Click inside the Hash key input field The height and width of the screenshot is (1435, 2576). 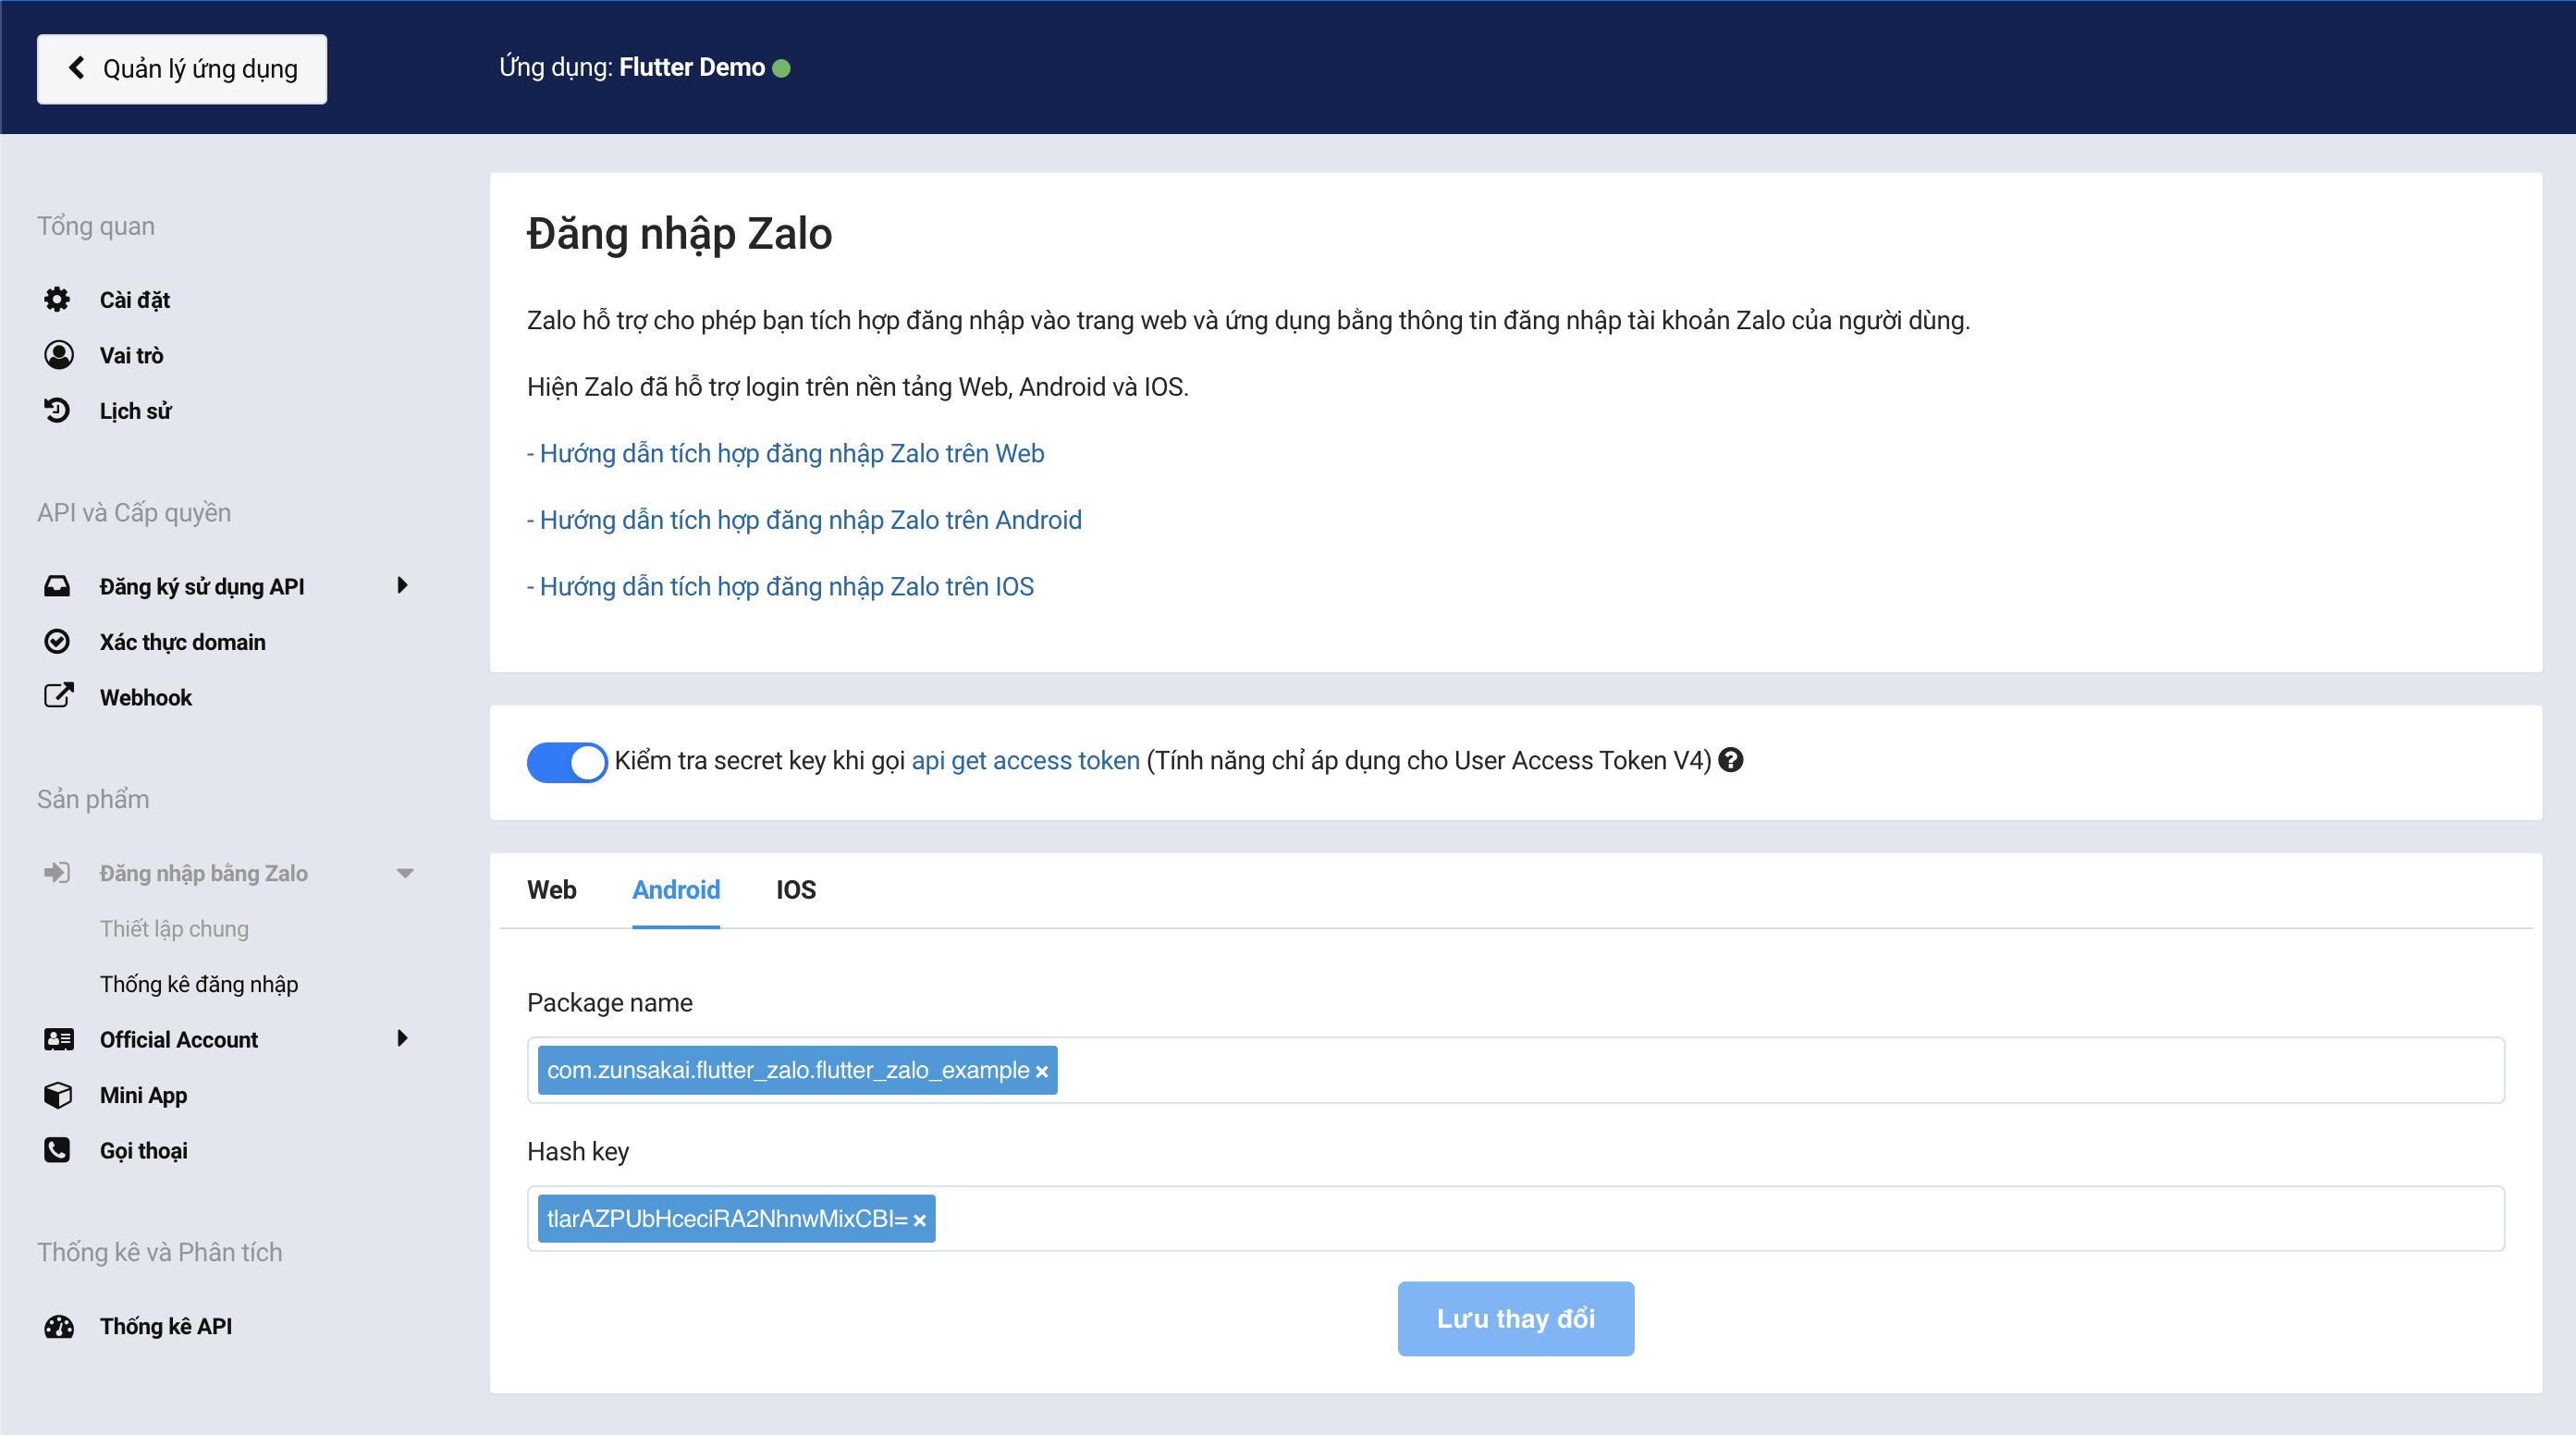[1700, 1218]
